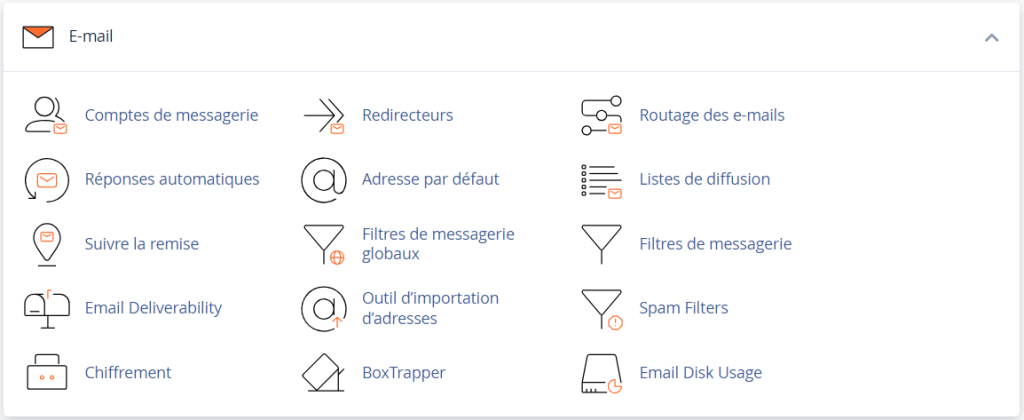The width and height of the screenshot is (1024, 420).
Task: Click the Routage des e-mails icon
Action: tap(601, 116)
